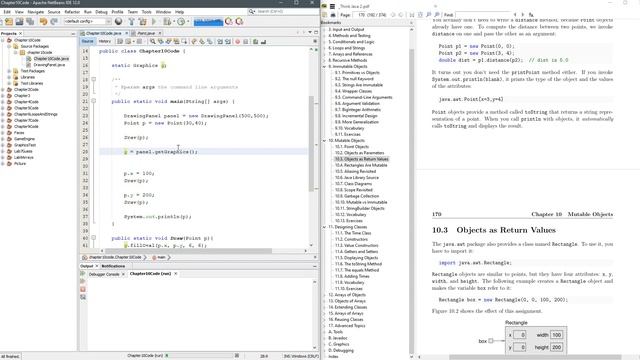Viewport: 640px width, 360px height.
Task: Collapse the main method code fold
Action: tap(93, 101)
